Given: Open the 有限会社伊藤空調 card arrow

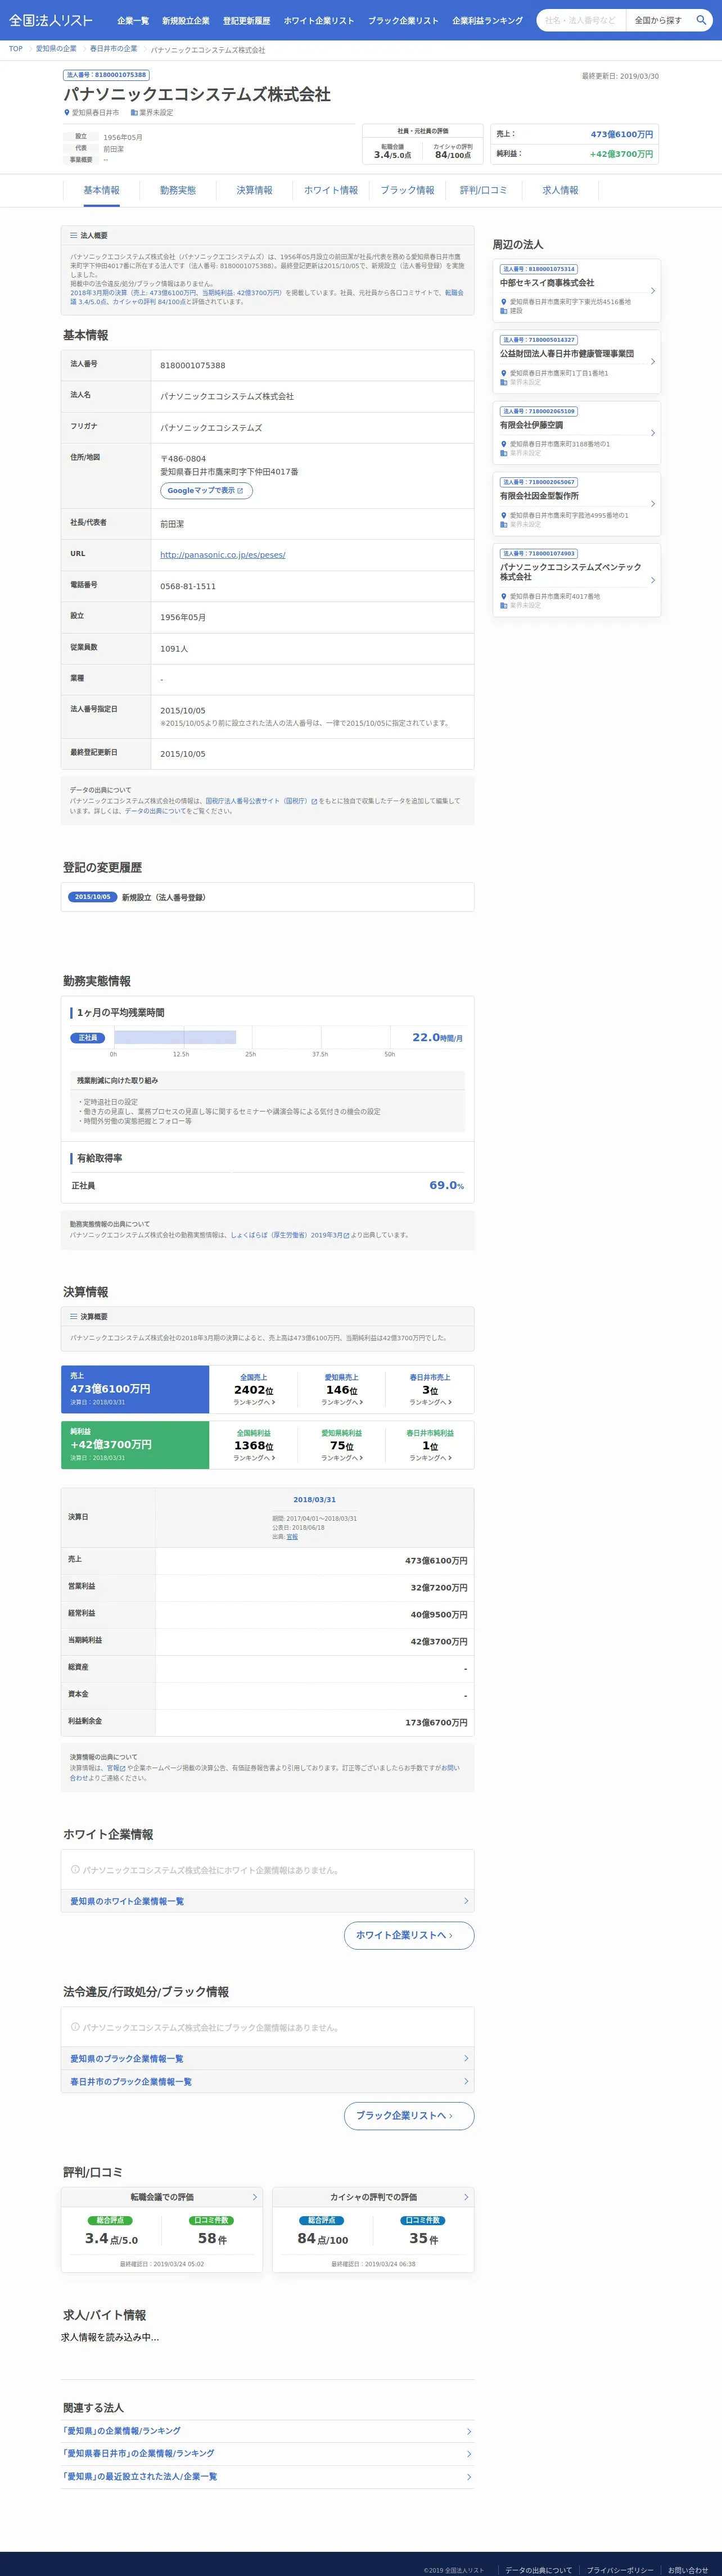Looking at the screenshot, I should pos(653,433).
